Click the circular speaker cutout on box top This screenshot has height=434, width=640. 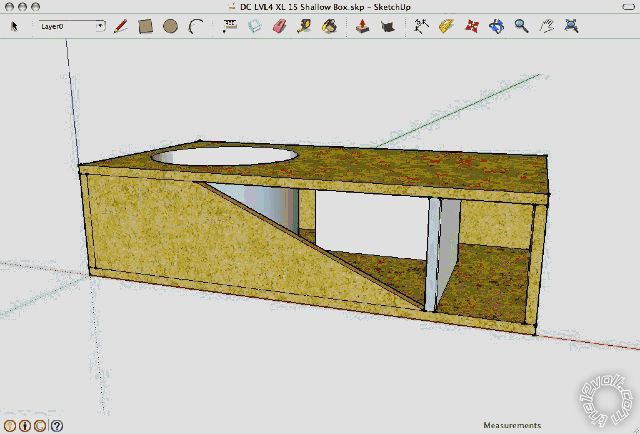[224, 156]
